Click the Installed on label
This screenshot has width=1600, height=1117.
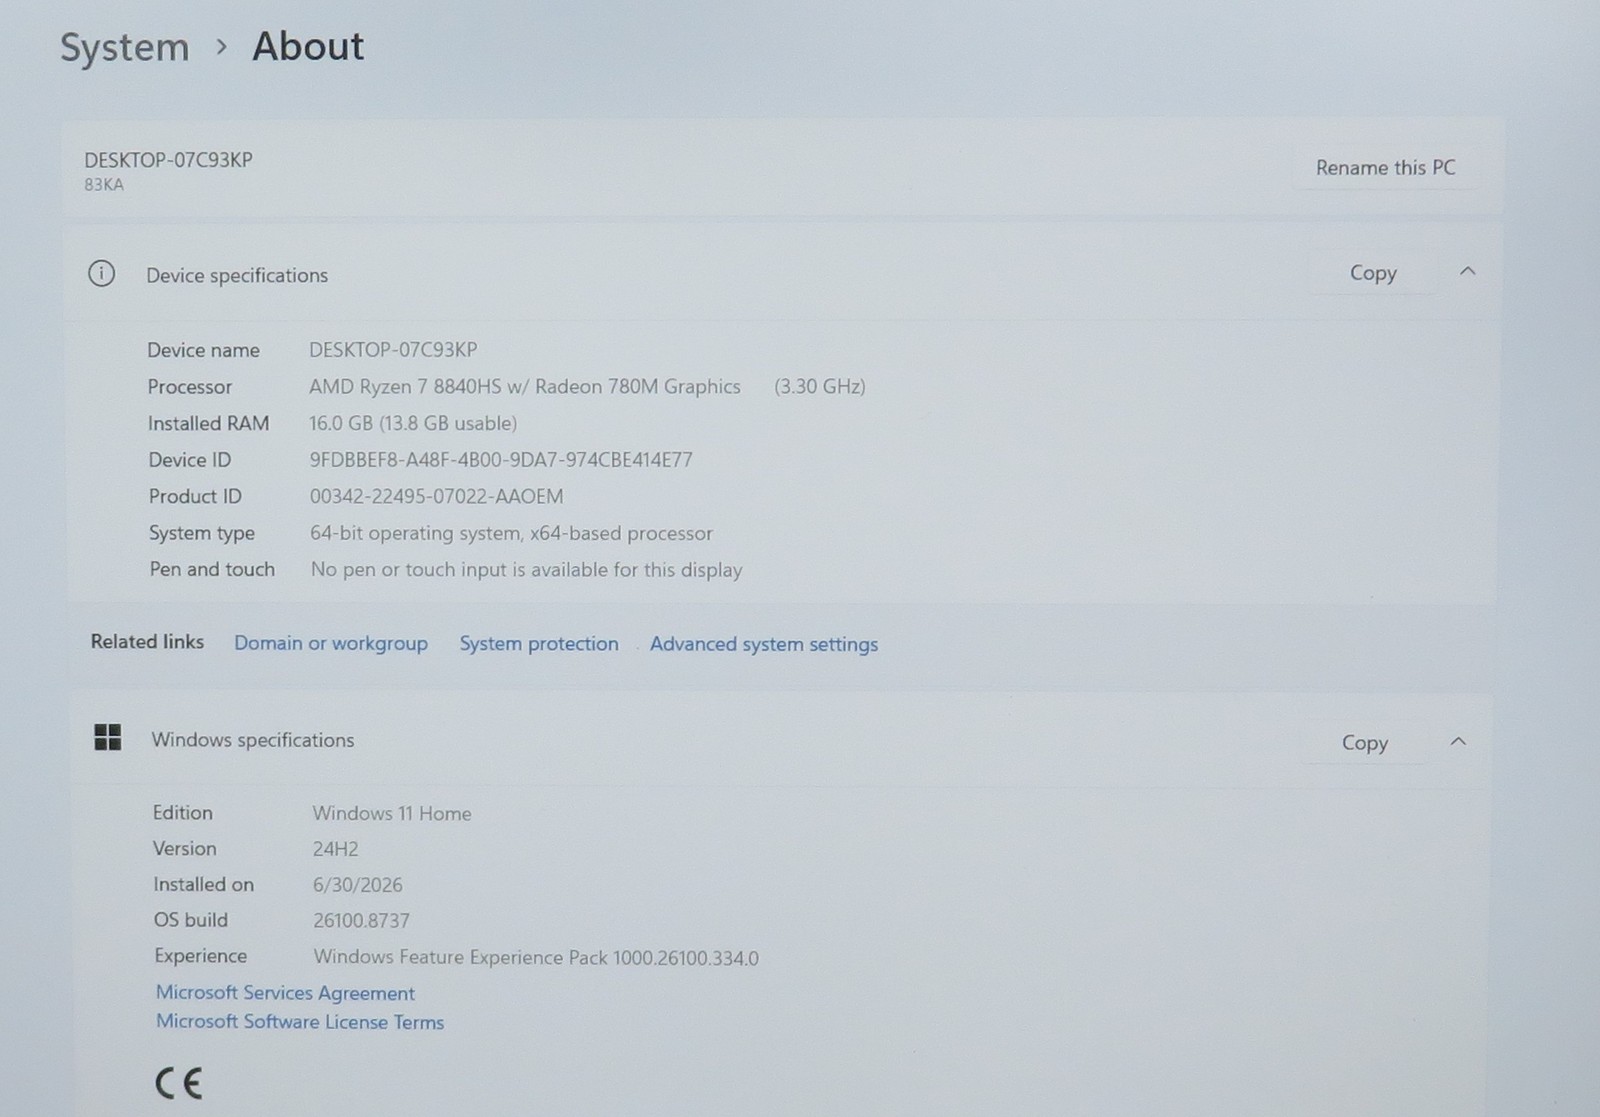click(204, 884)
